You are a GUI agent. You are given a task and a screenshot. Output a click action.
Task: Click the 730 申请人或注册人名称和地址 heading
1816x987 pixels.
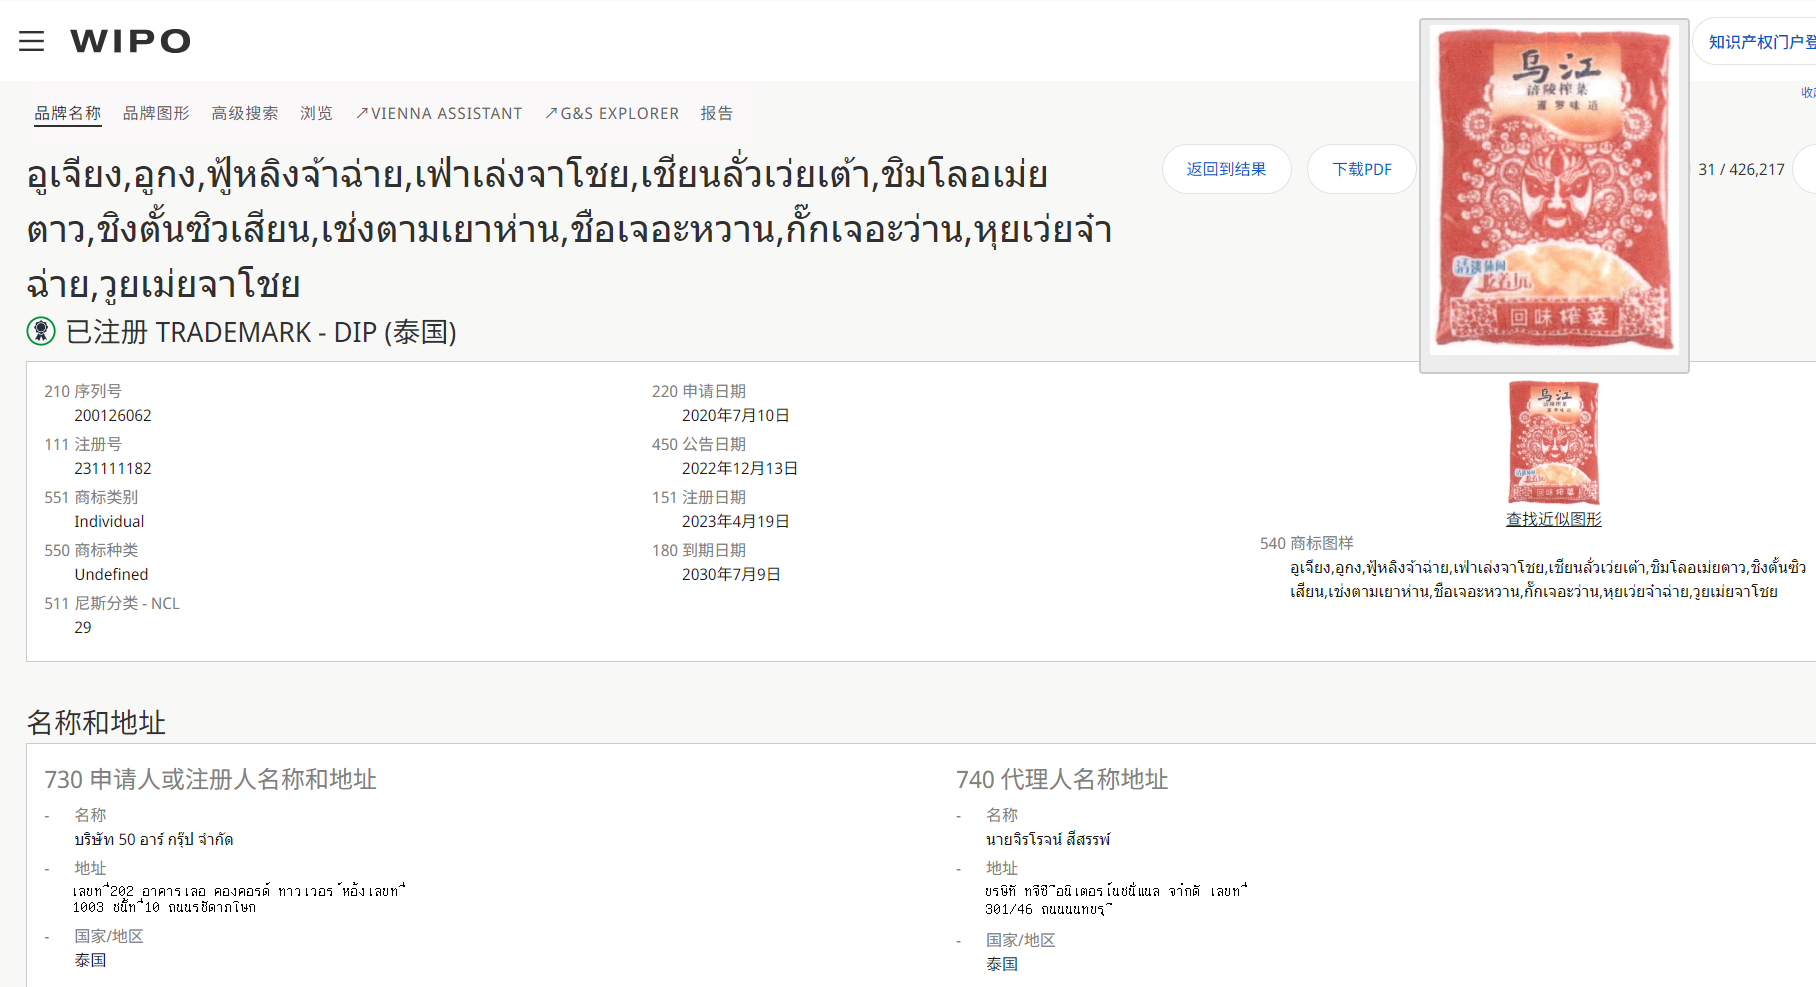pyautogui.click(x=211, y=779)
